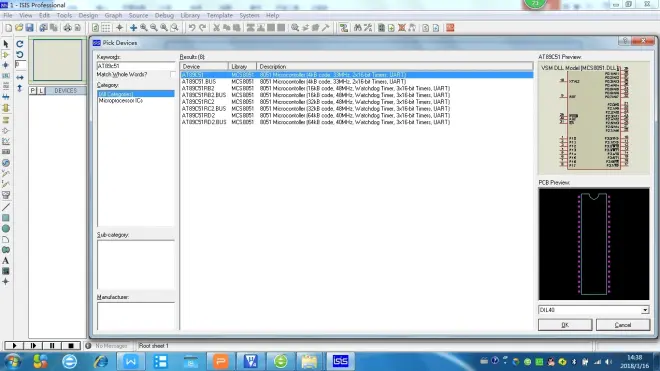Click the L library button in devices
The width and height of the screenshot is (660, 371).
(x=41, y=91)
